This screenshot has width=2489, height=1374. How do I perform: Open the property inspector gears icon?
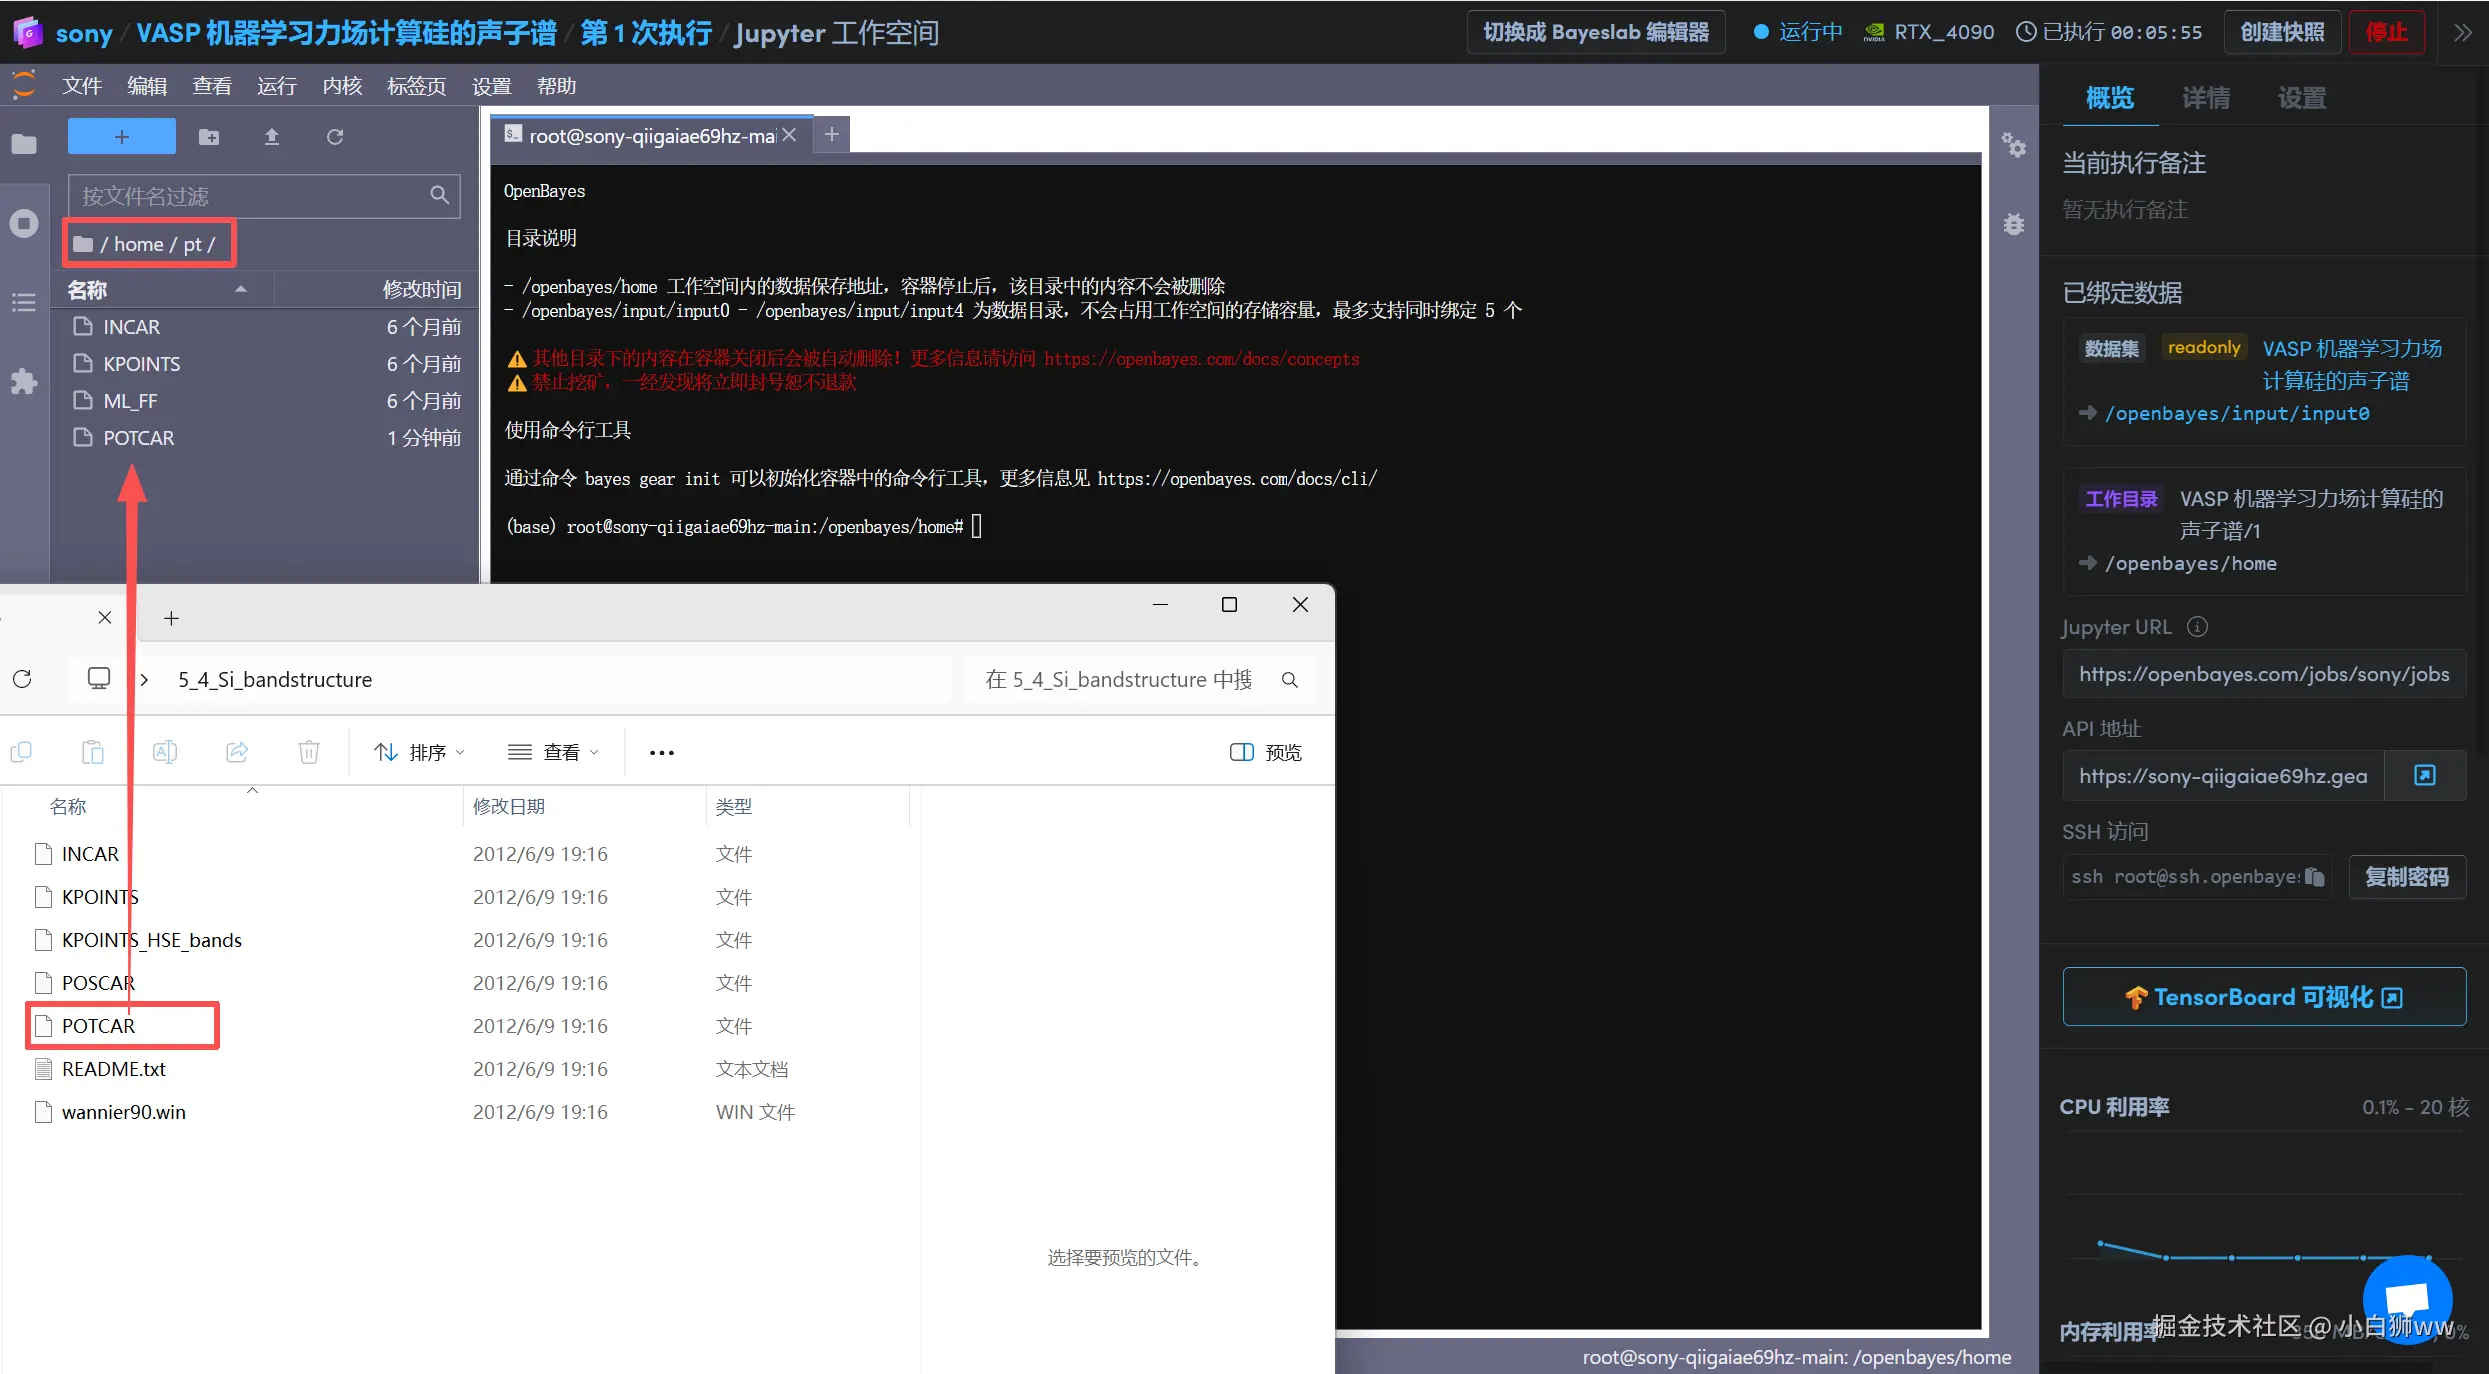coord(2013,146)
